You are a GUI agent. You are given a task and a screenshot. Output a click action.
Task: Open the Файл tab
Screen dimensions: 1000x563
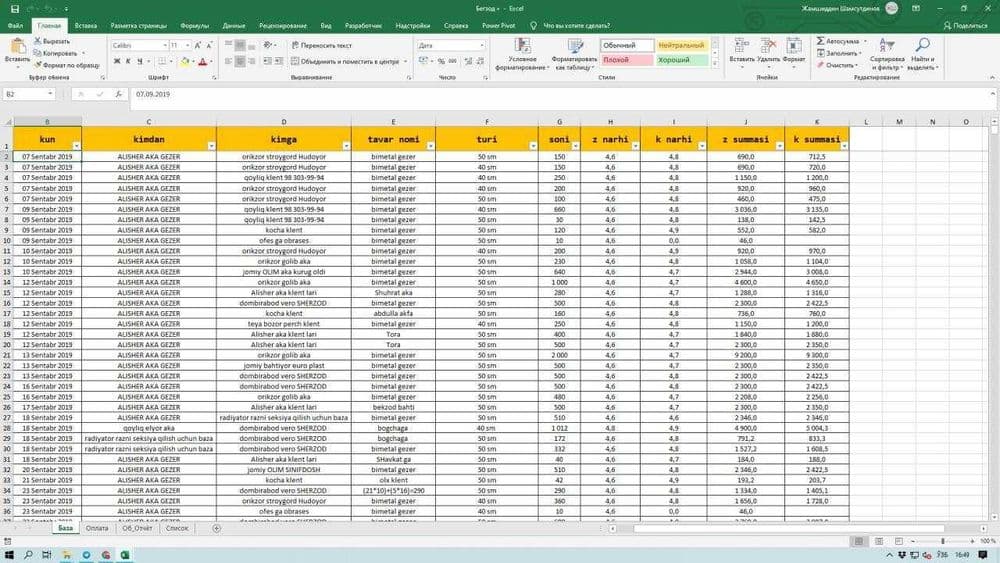15,26
